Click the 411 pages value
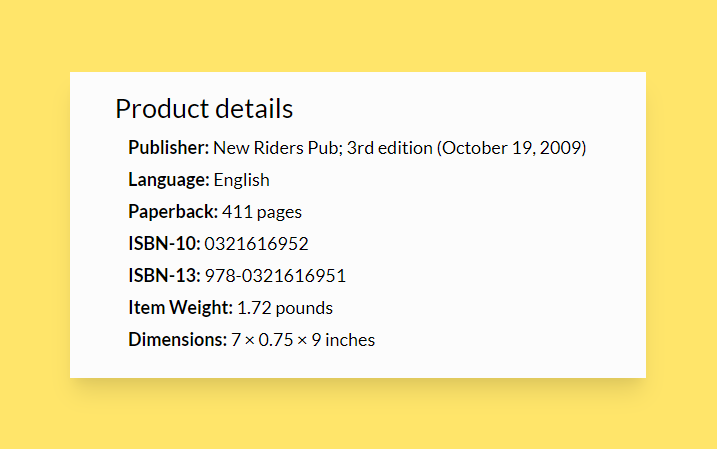Image resolution: width=717 pixels, height=449 pixels. coord(262,212)
